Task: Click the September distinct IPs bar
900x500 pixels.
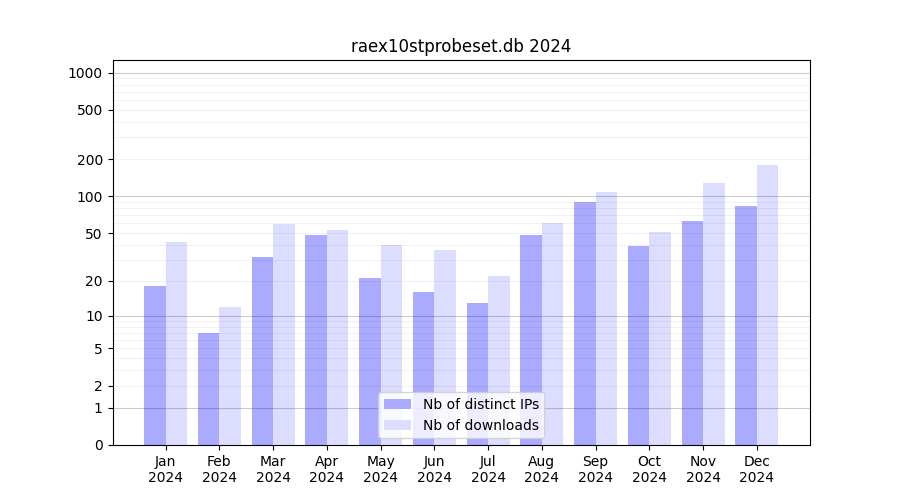Action: [x=585, y=323]
